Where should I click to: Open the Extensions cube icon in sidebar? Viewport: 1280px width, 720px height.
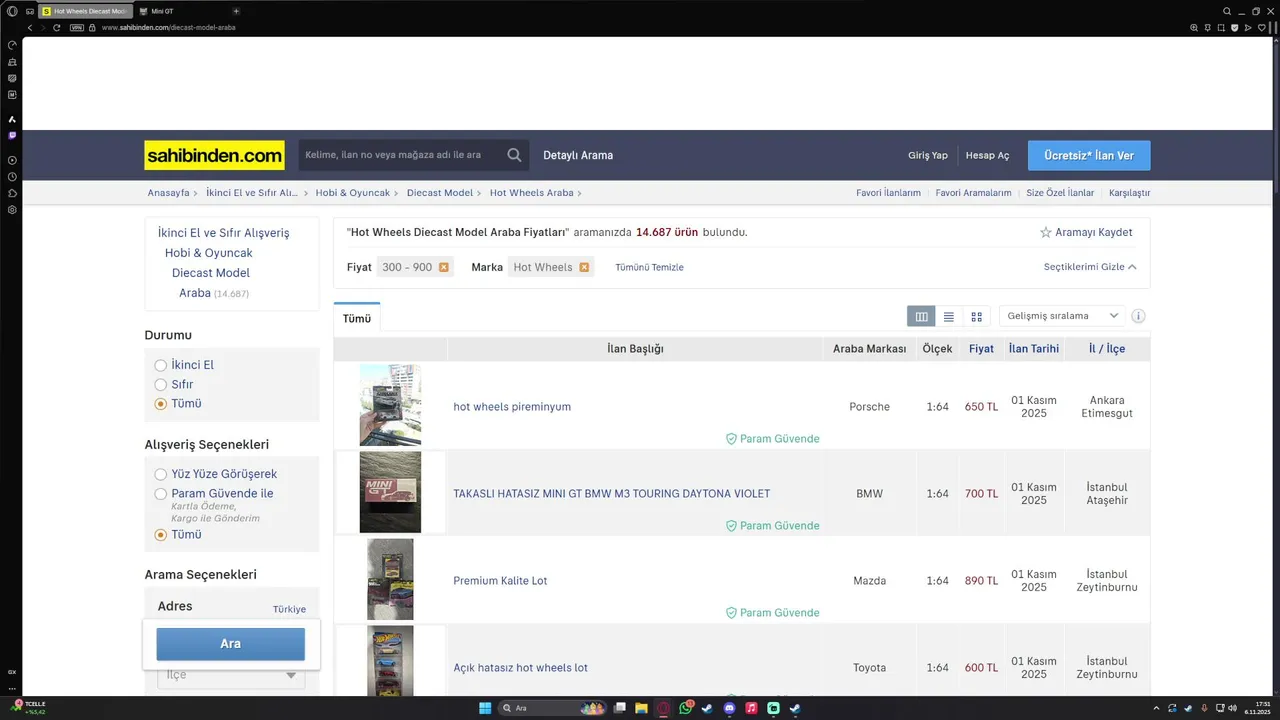[12, 193]
